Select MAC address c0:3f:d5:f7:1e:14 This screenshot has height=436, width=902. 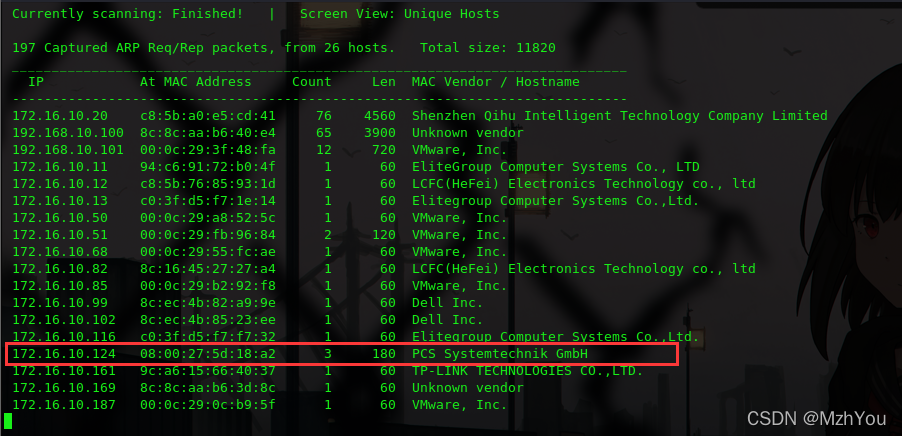coord(208,201)
